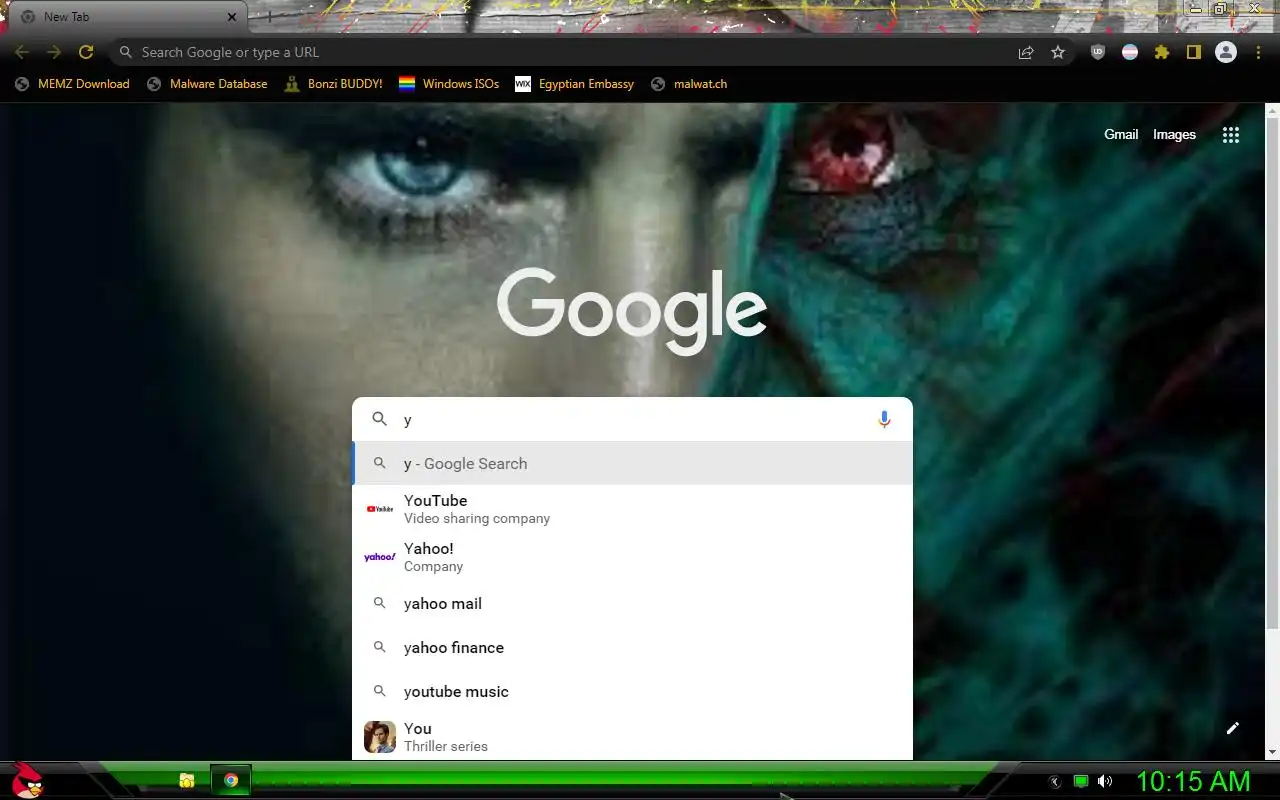Open the profile avatar menu
The height and width of the screenshot is (800, 1280).
tap(1226, 52)
